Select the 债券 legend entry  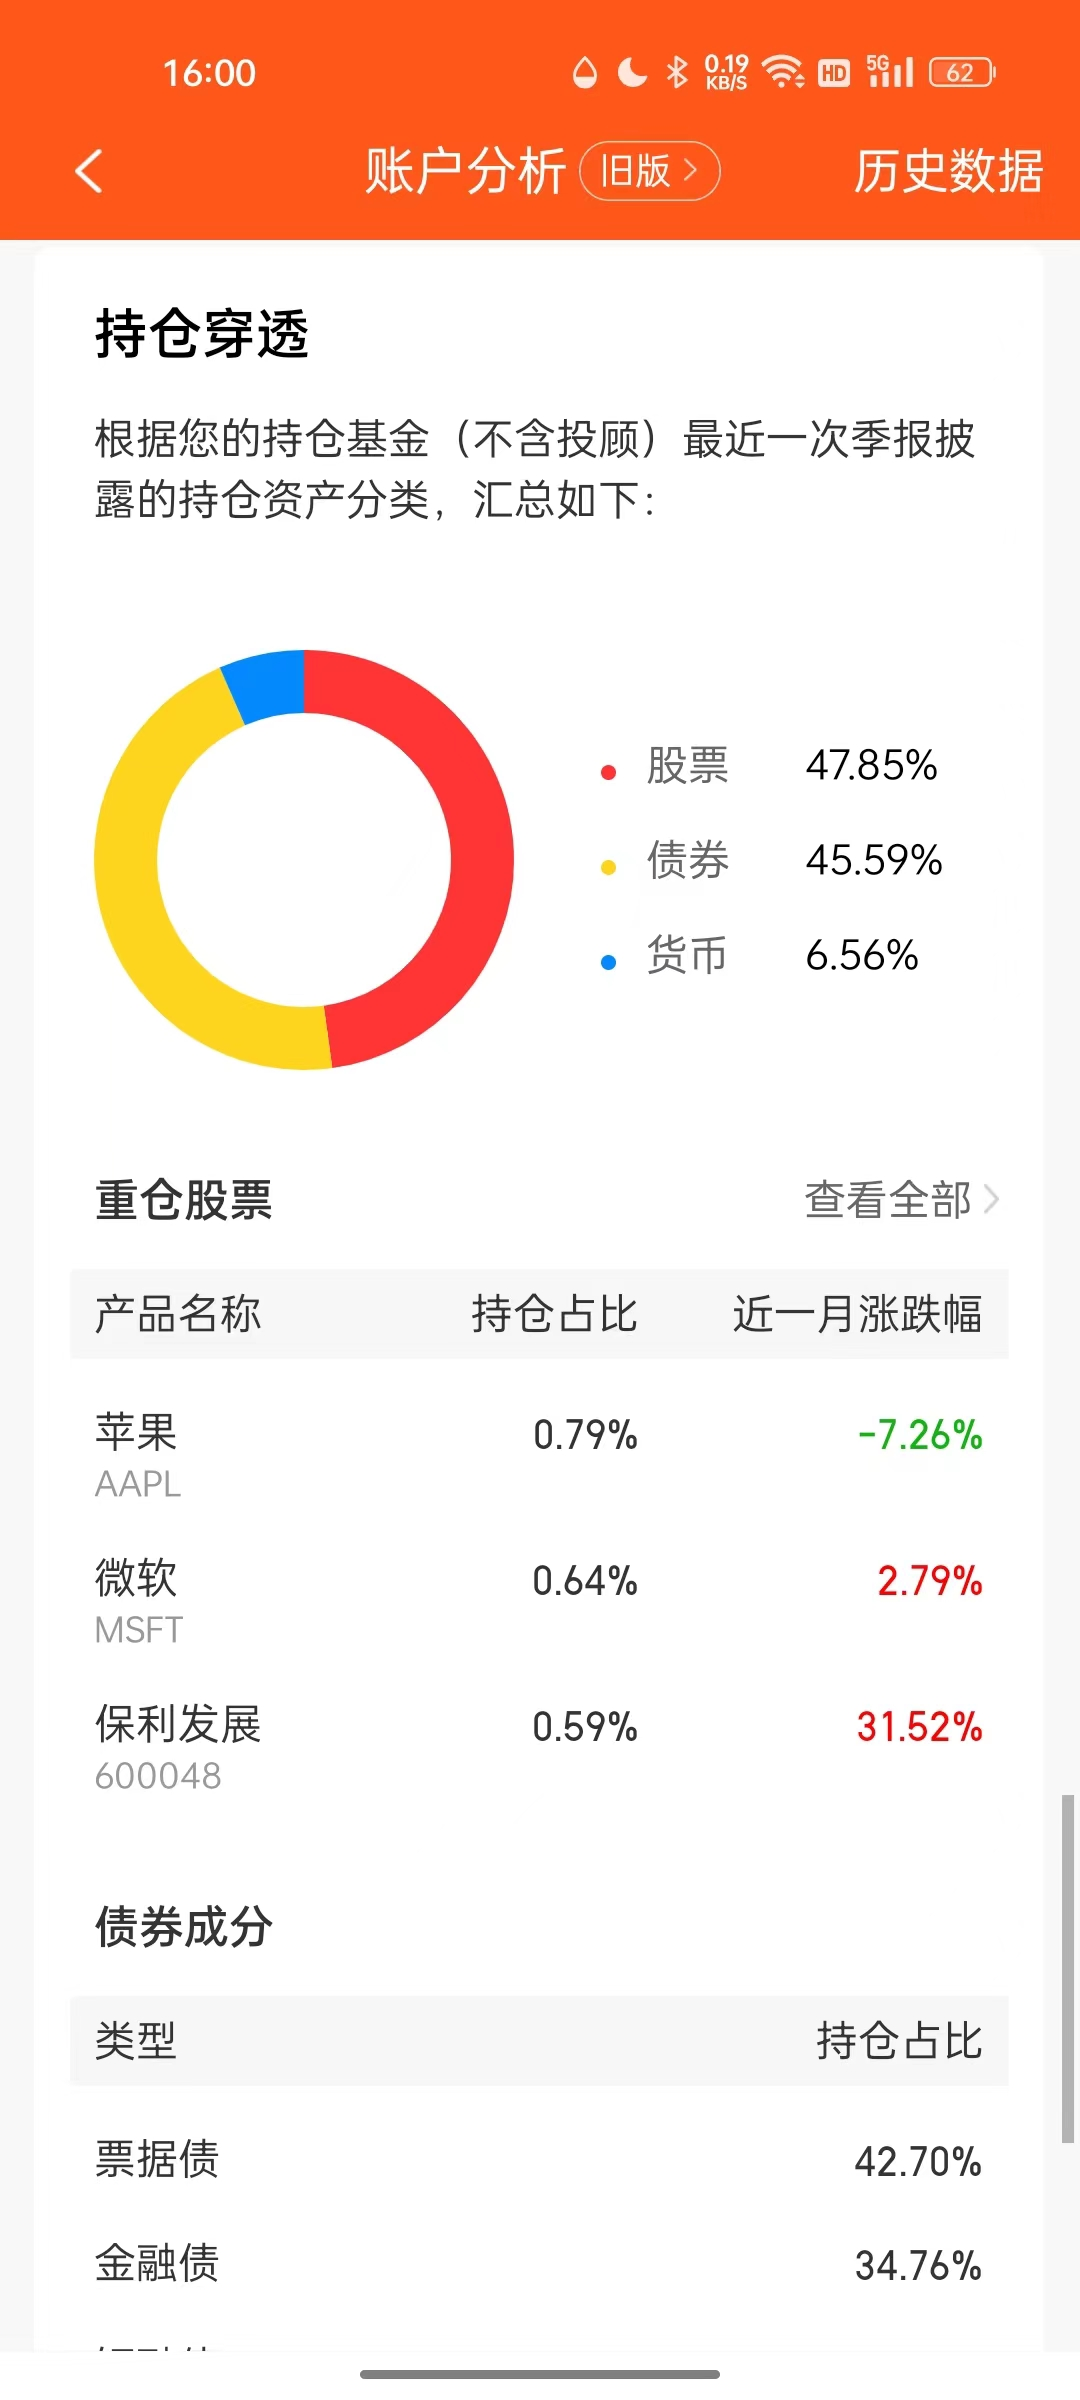(x=687, y=860)
